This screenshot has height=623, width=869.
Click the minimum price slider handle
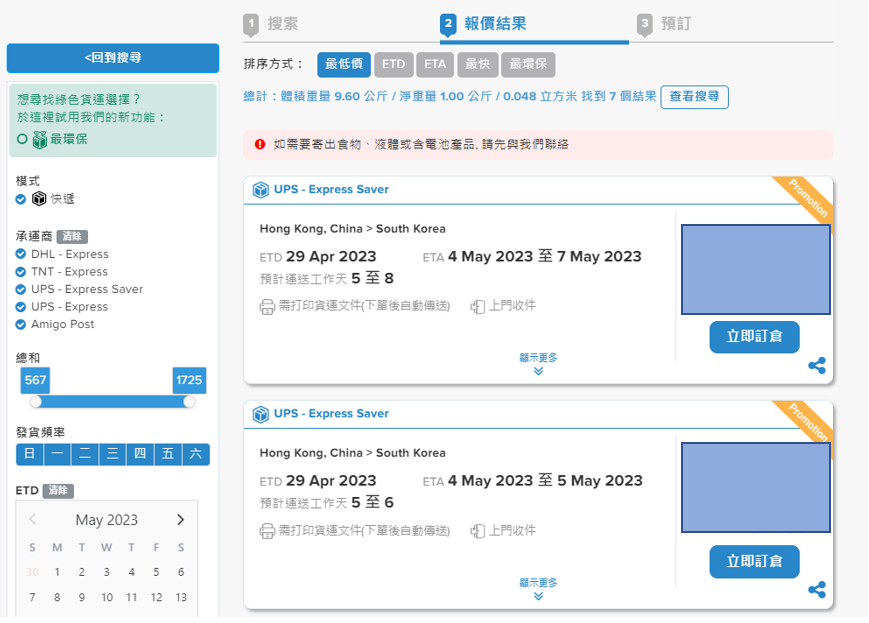click(x=35, y=401)
